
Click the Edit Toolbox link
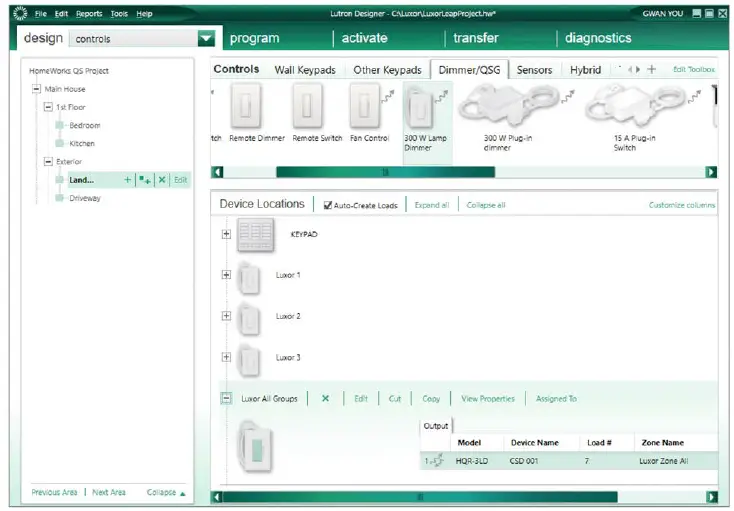tap(694, 69)
